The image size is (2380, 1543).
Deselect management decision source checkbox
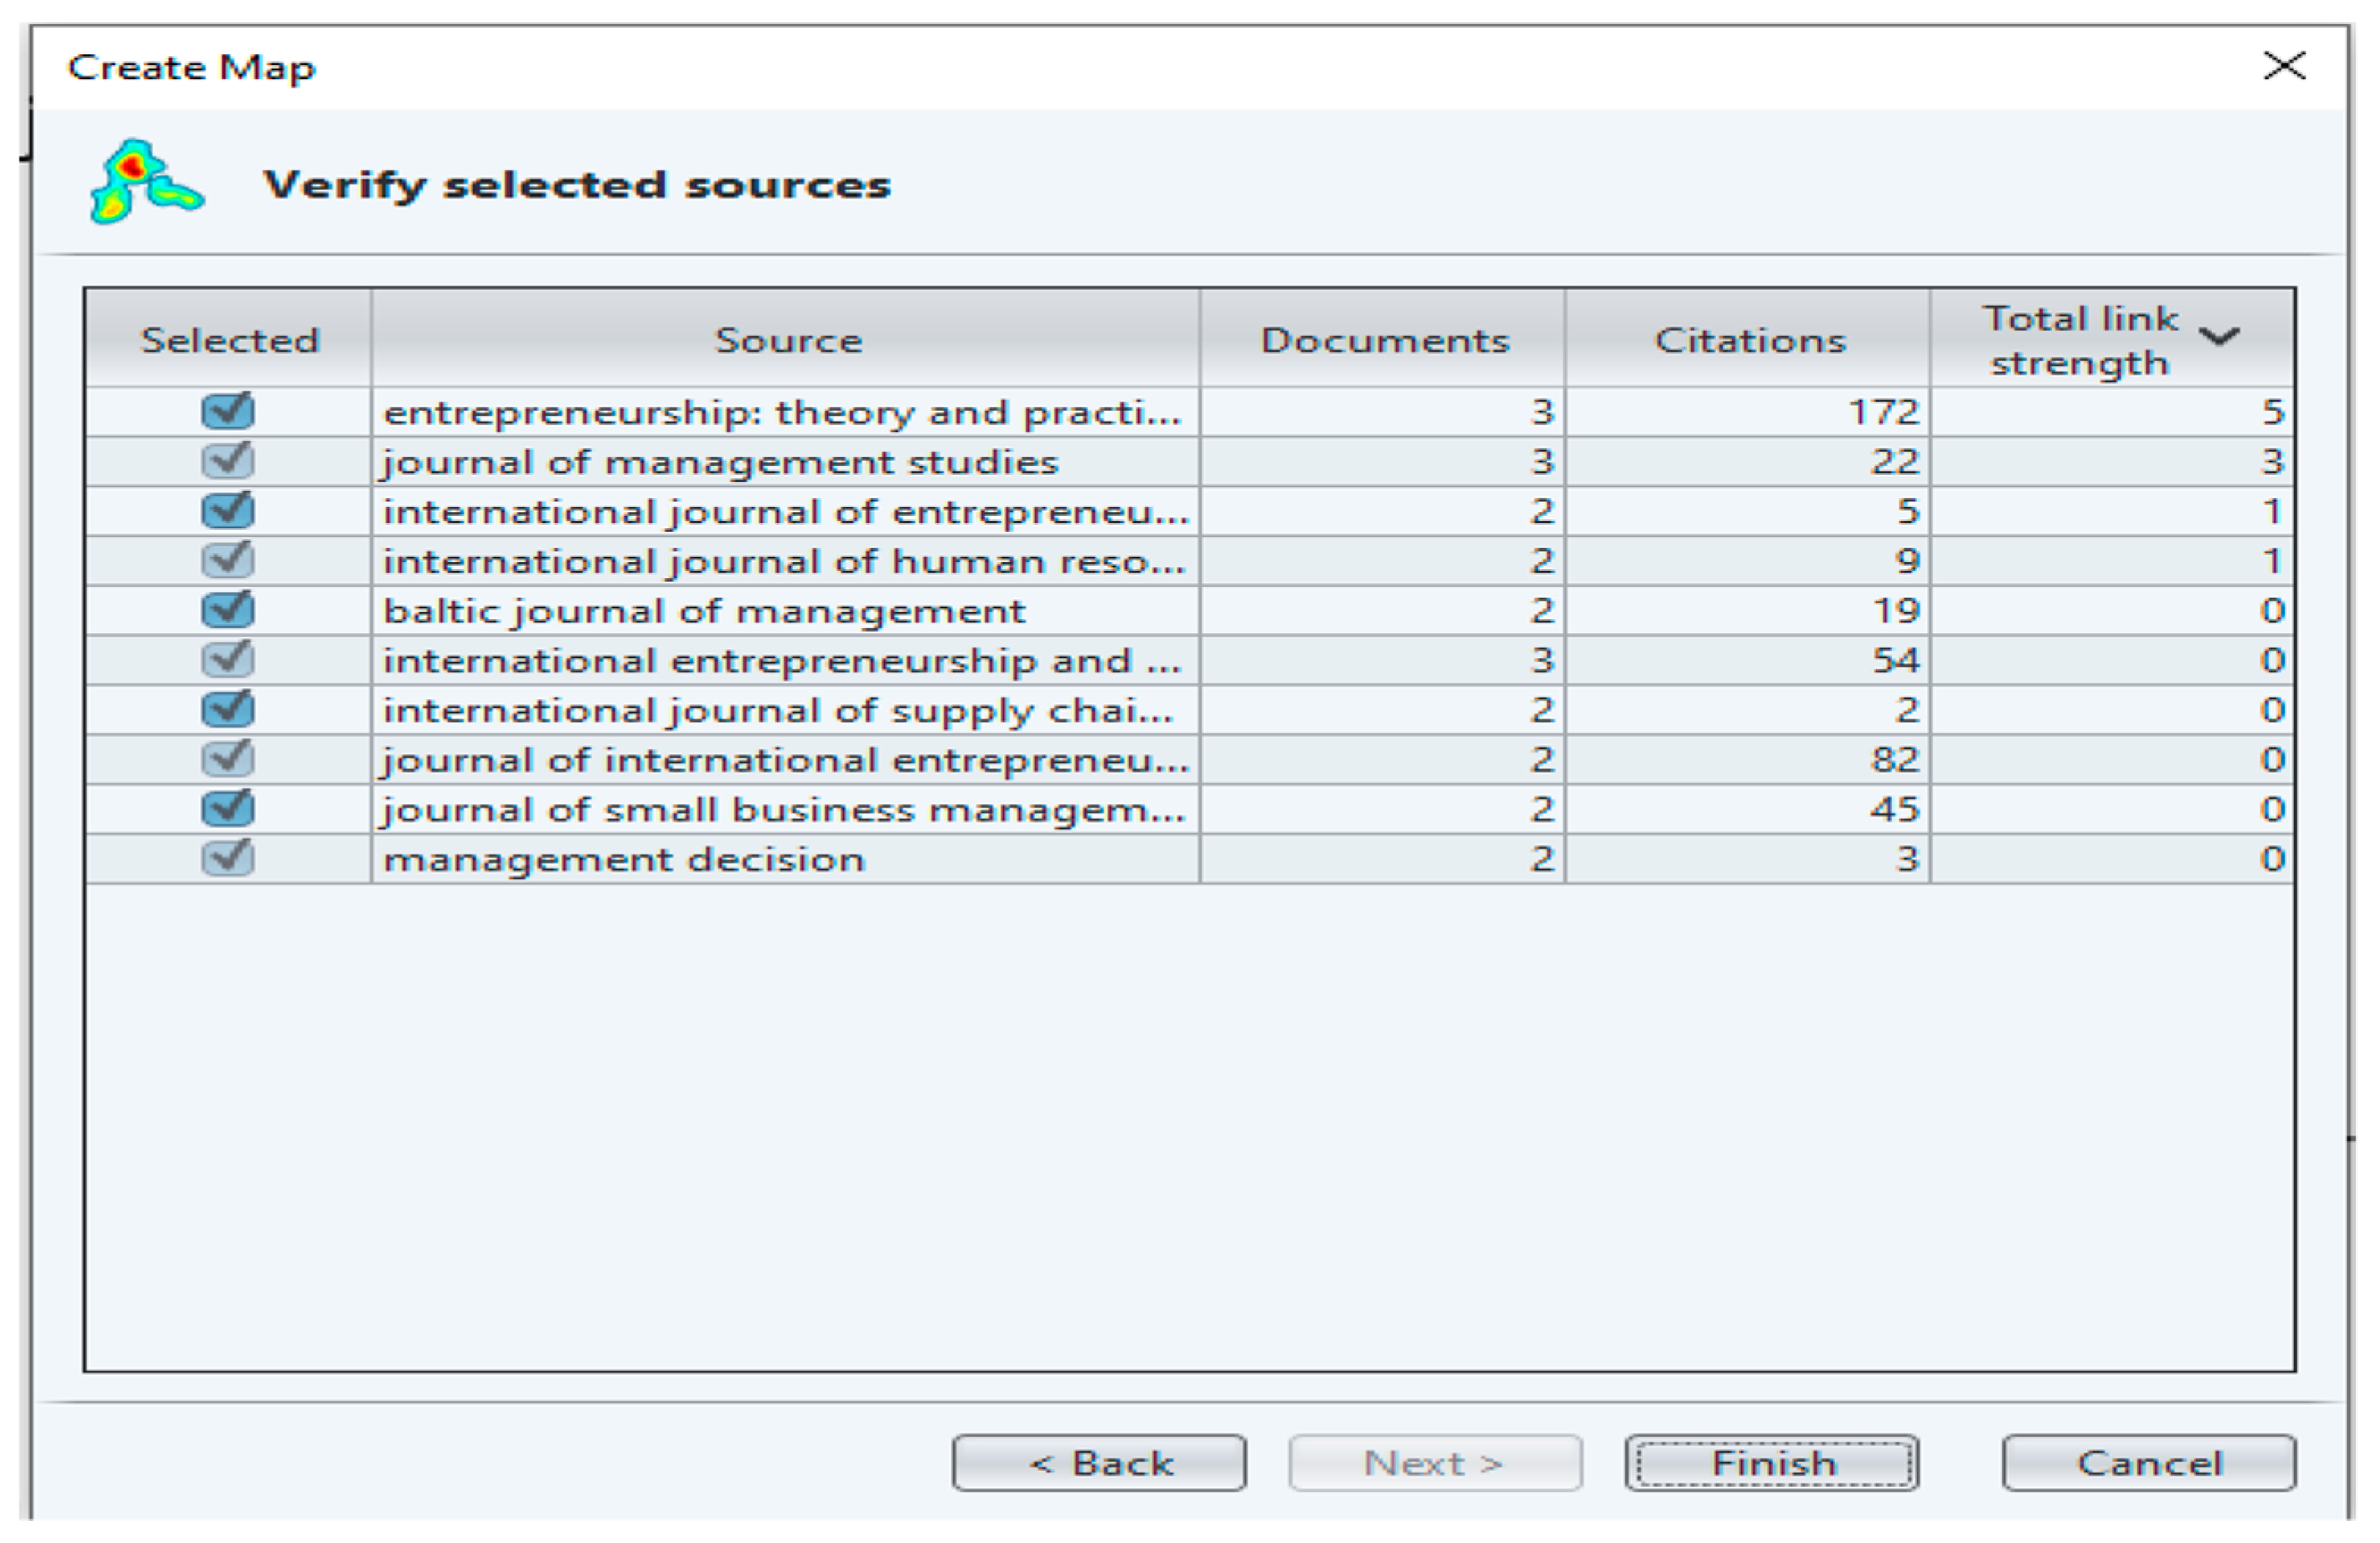(x=228, y=858)
